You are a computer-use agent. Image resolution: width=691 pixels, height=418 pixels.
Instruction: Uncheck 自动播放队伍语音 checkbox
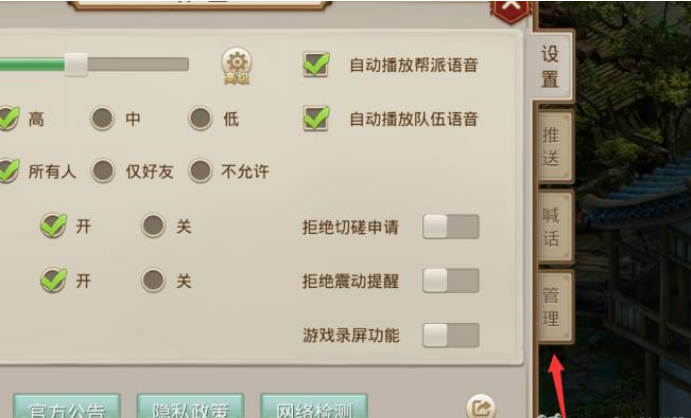[316, 118]
